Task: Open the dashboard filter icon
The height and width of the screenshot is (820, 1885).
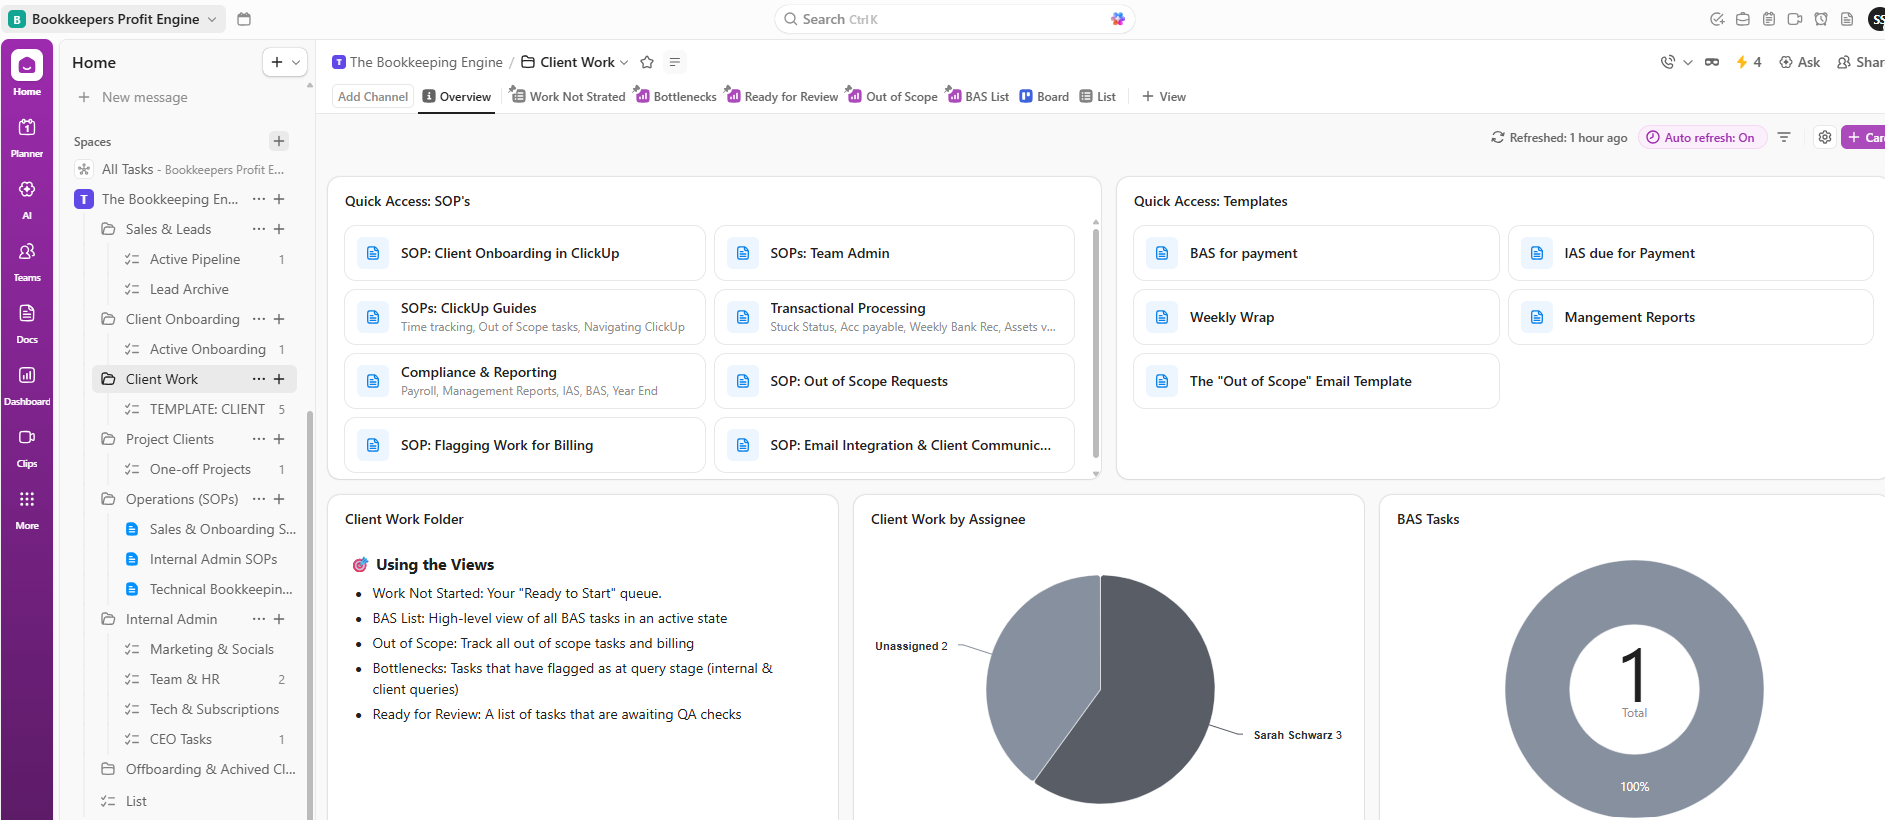Action: pos(1784,138)
